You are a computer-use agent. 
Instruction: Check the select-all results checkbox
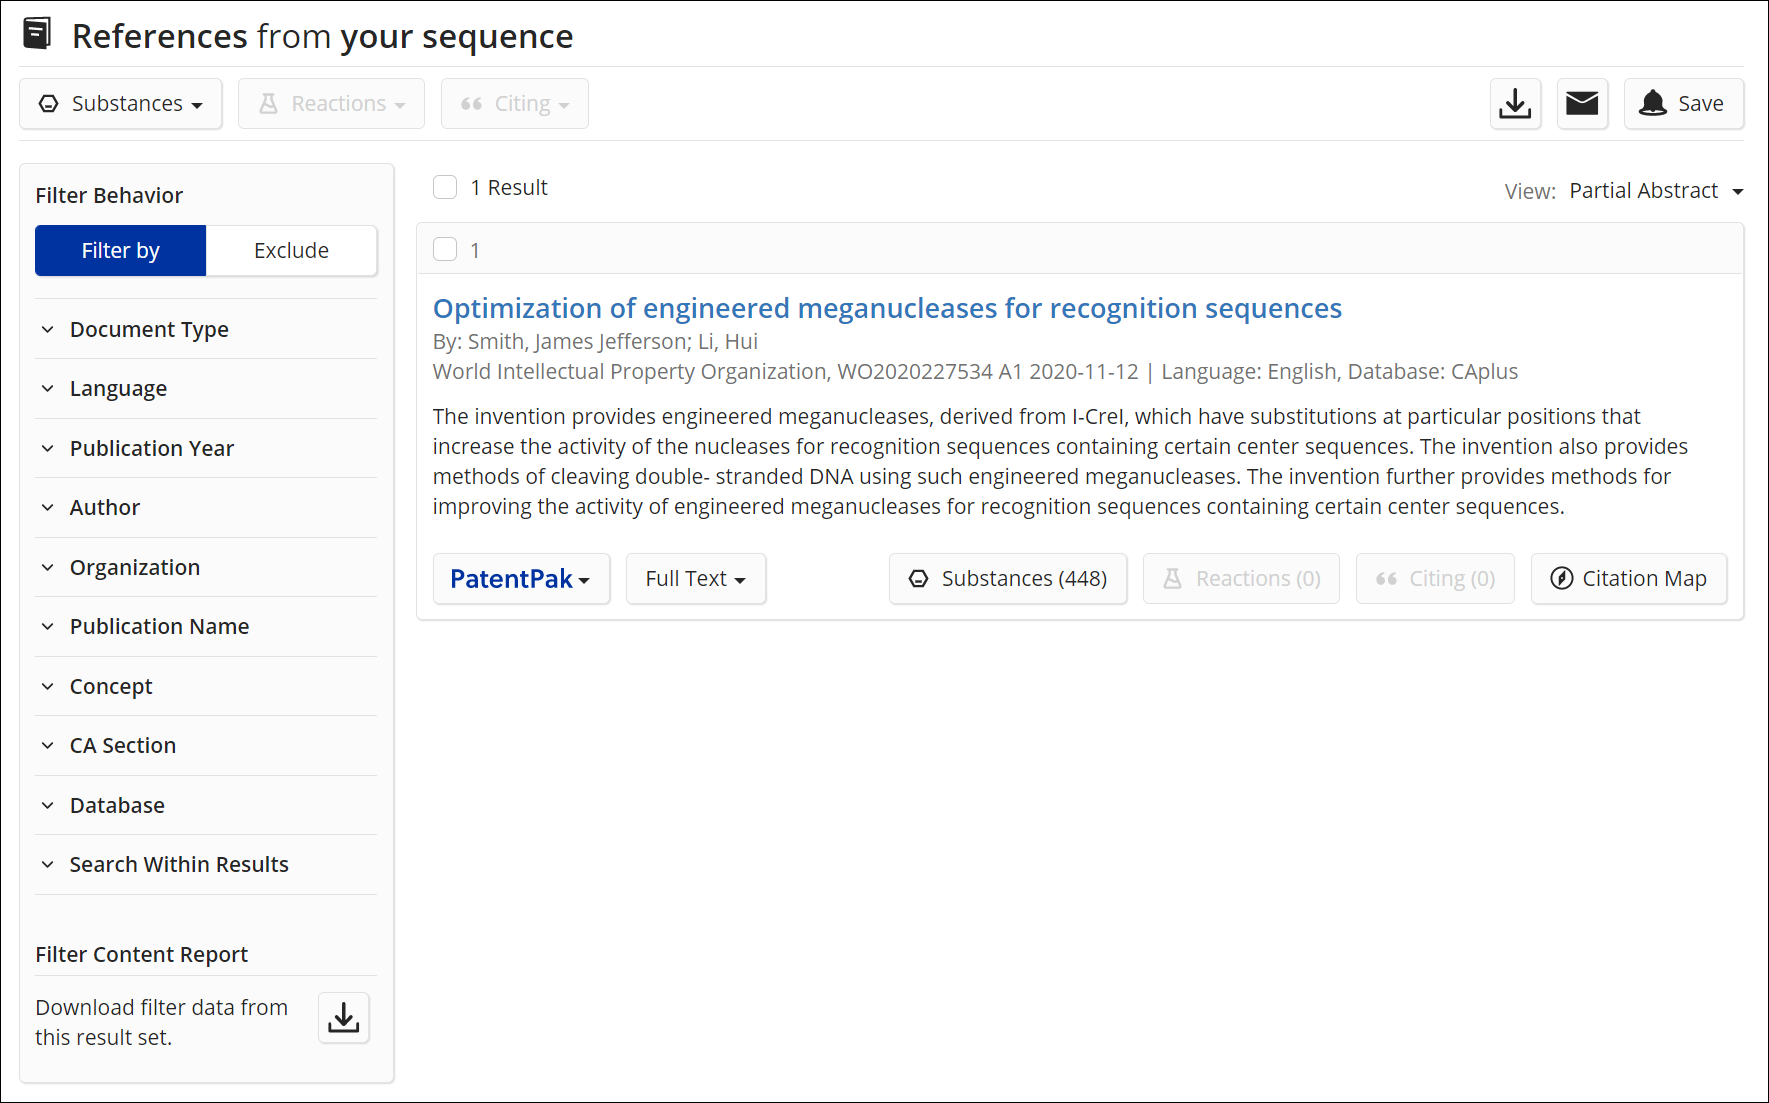(x=445, y=187)
